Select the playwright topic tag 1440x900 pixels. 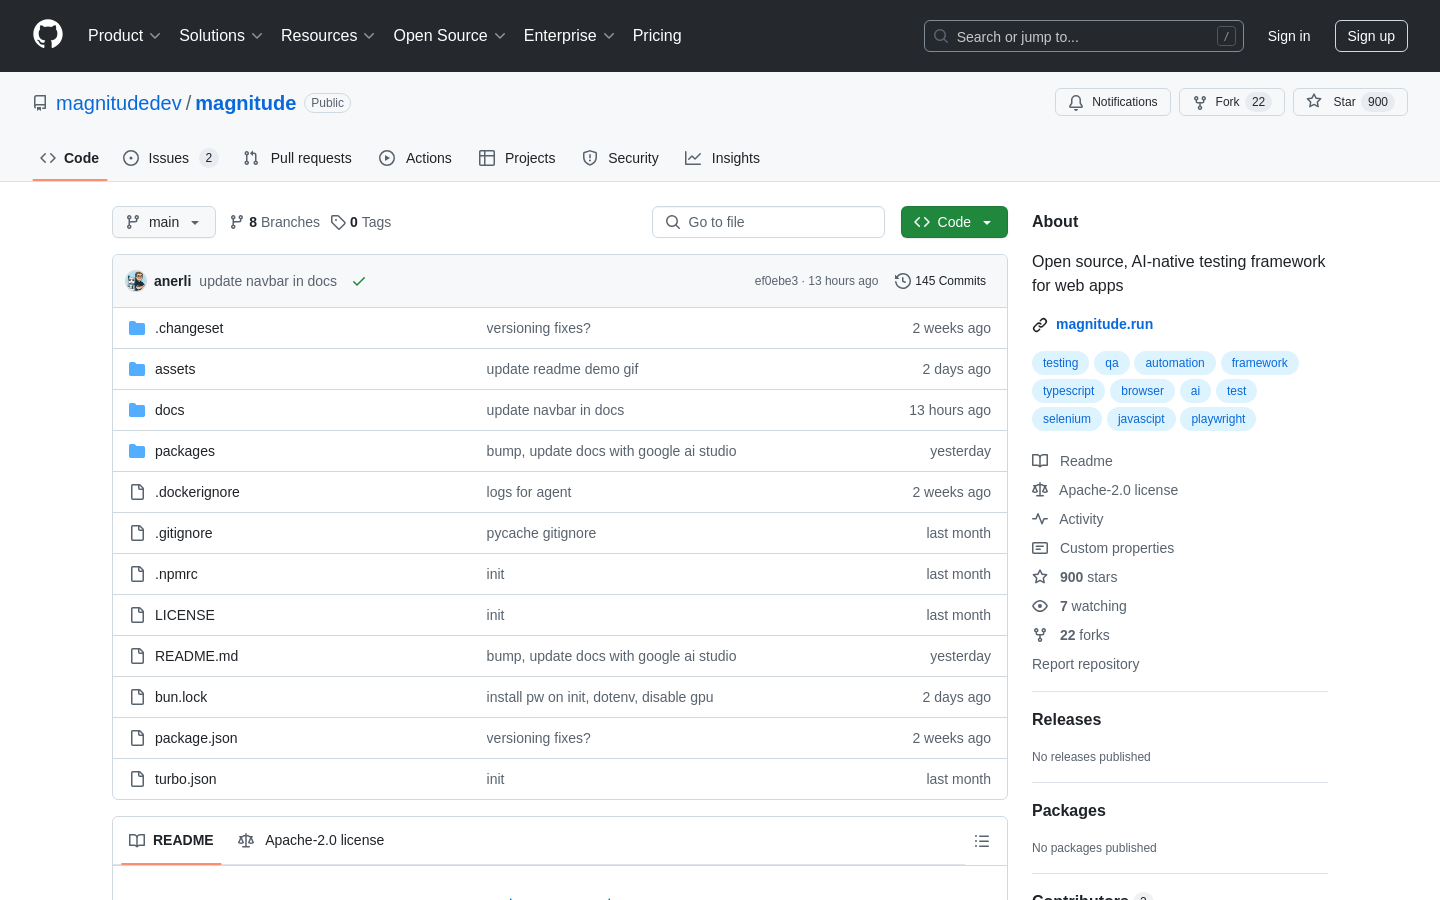[1218, 419]
